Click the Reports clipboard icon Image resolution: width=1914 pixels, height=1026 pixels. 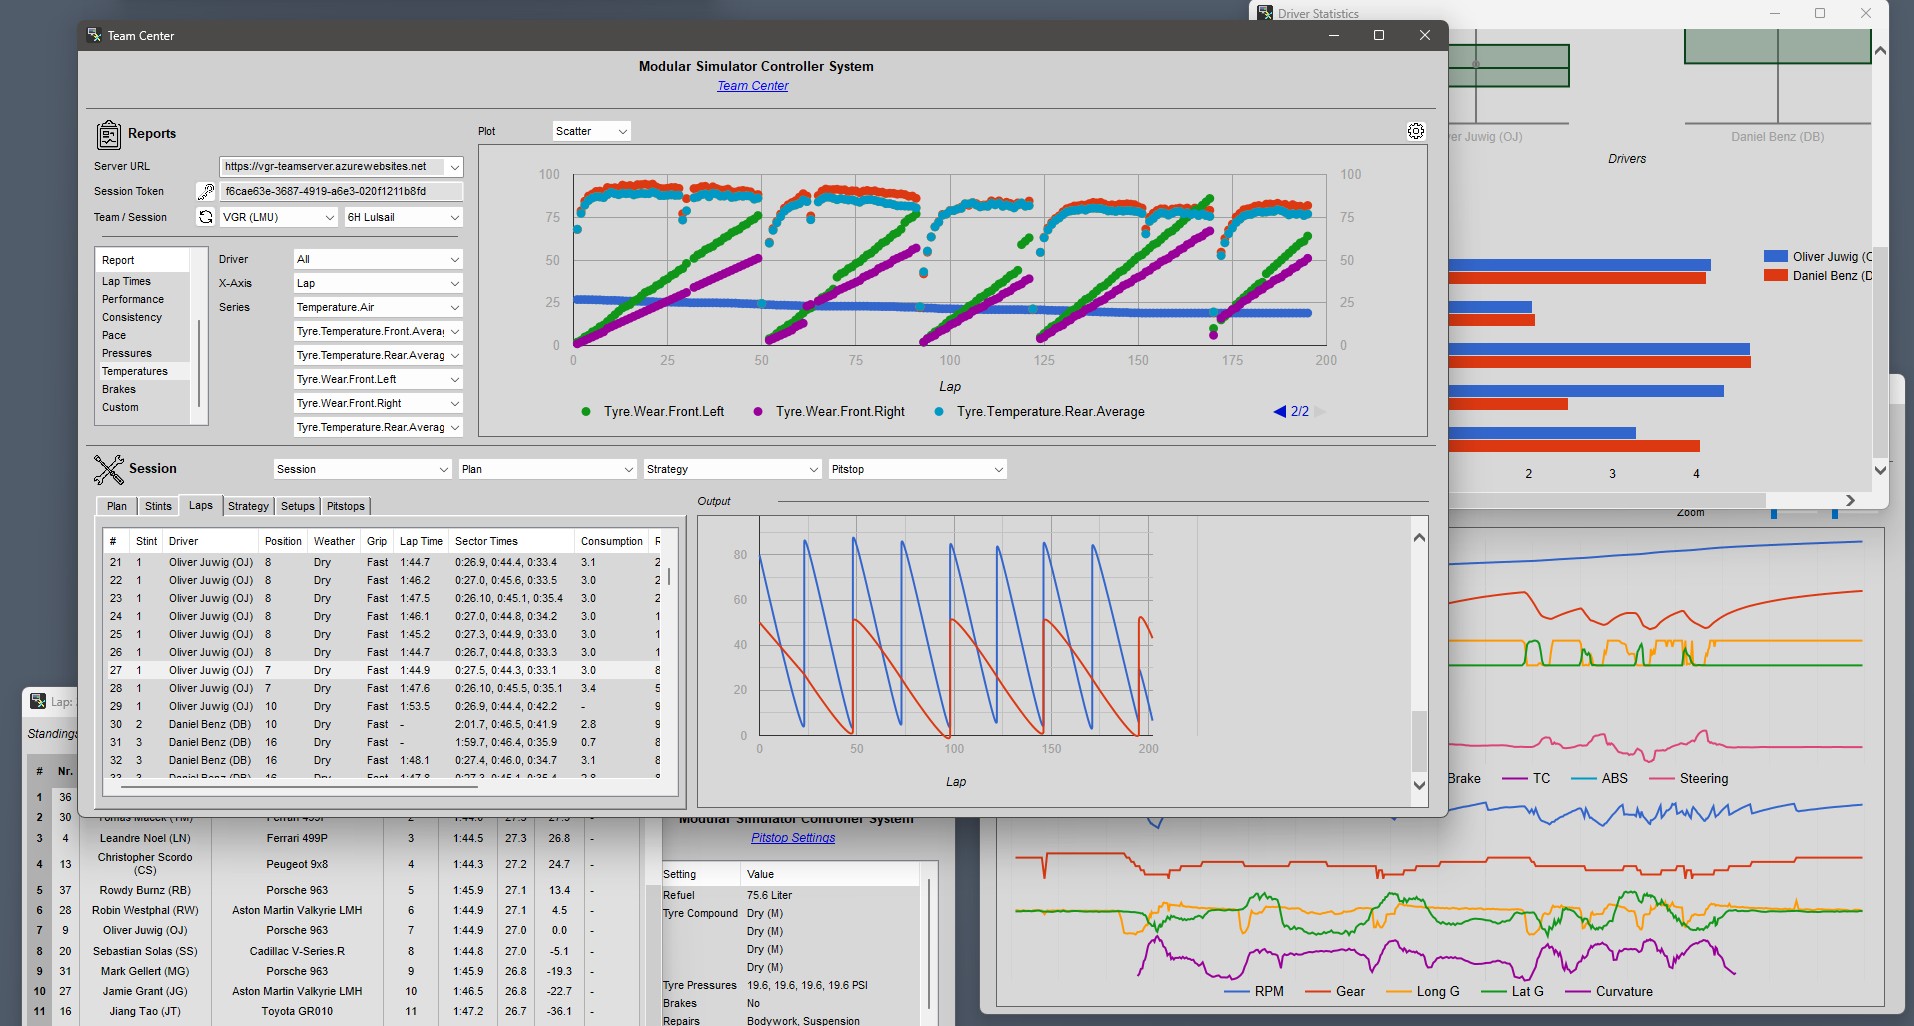click(x=108, y=134)
